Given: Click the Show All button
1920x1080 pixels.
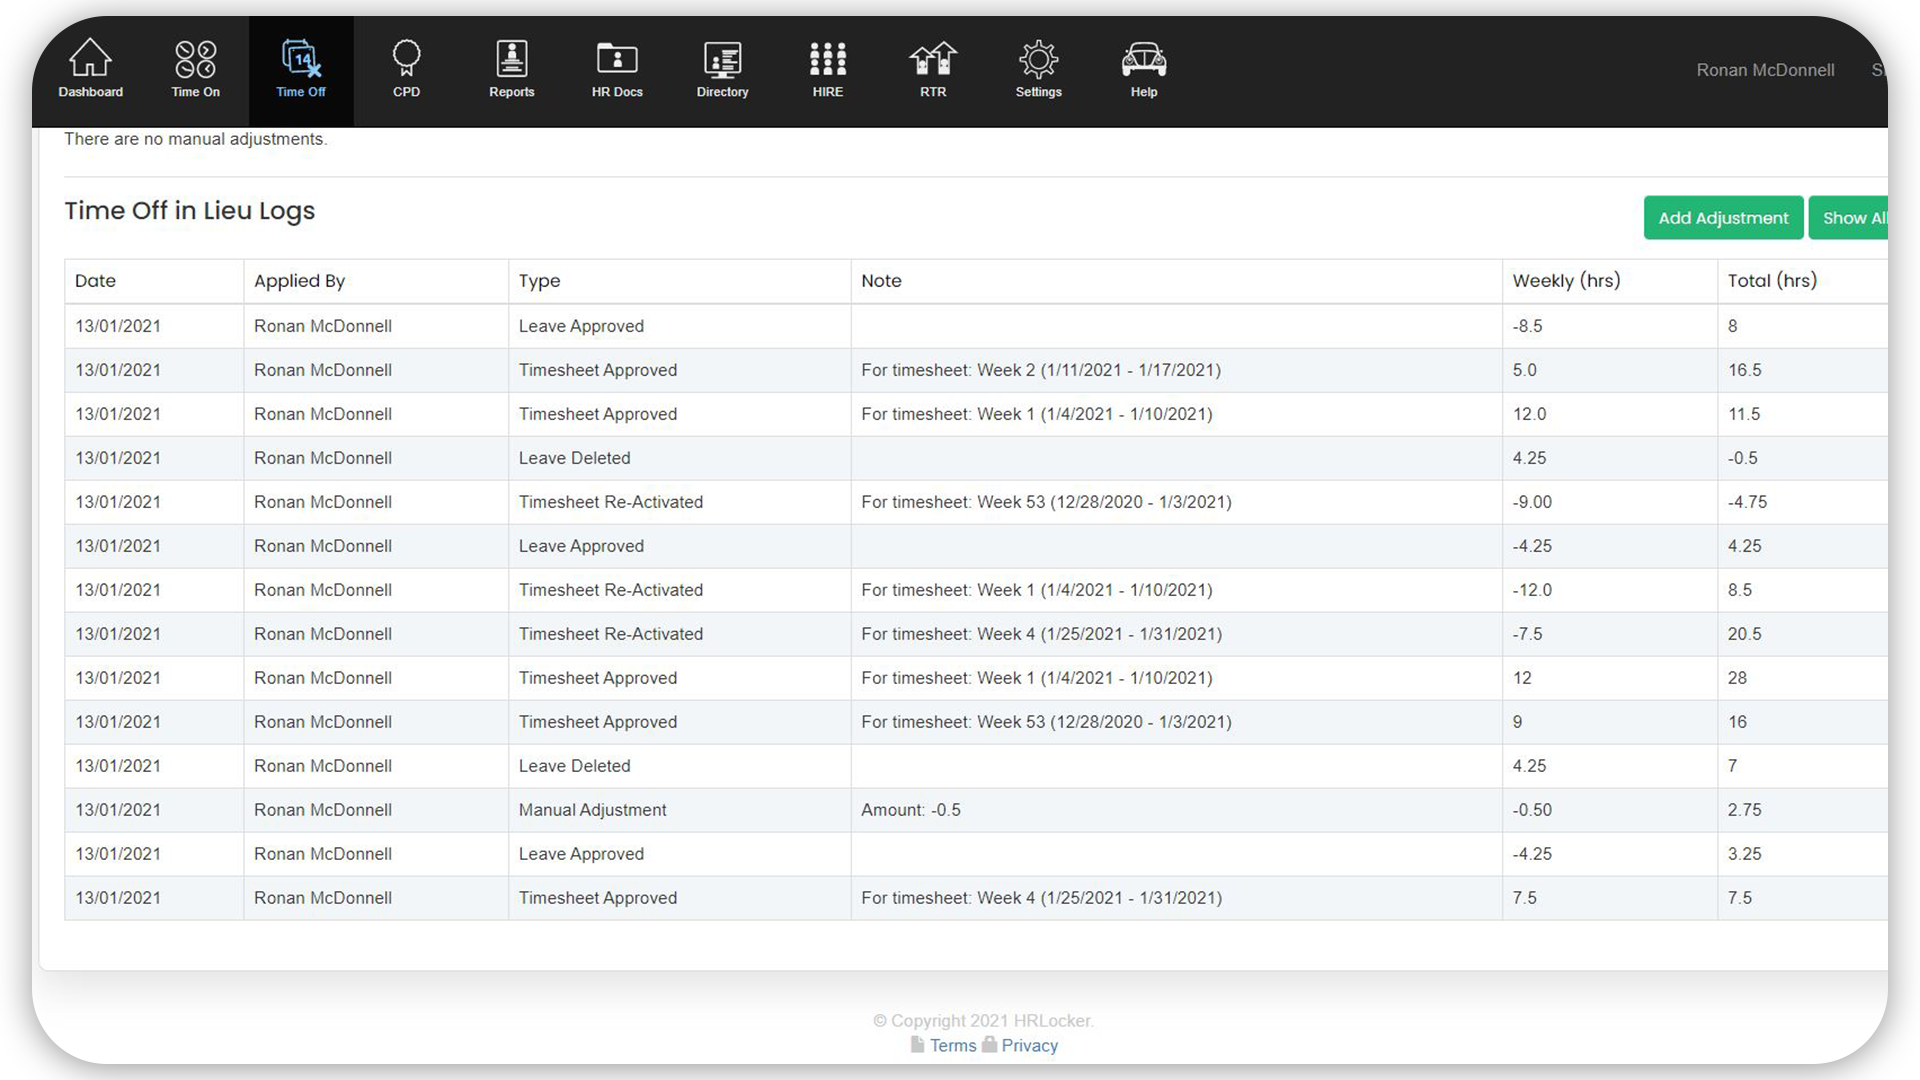Looking at the screenshot, I should pyautogui.click(x=1855, y=218).
